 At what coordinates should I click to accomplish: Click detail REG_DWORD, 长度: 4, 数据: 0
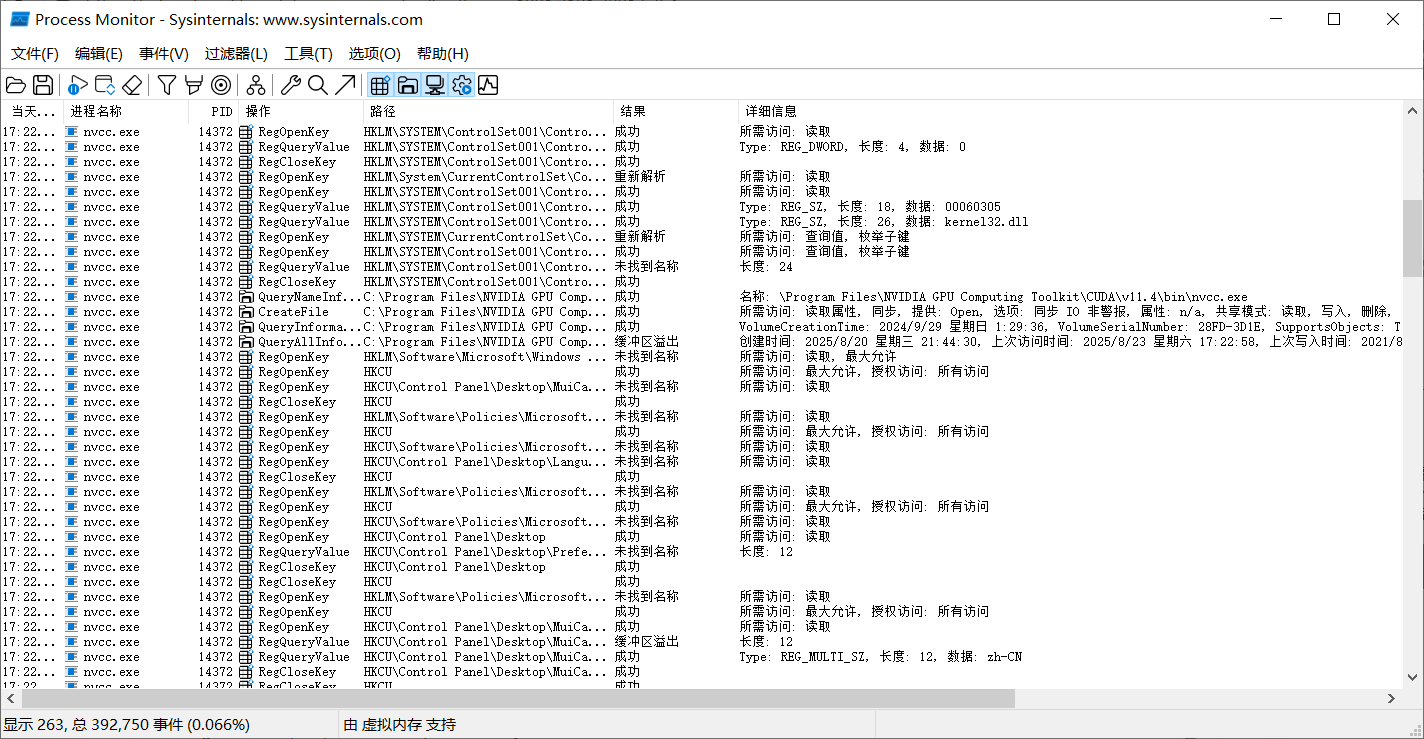click(852, 147)
